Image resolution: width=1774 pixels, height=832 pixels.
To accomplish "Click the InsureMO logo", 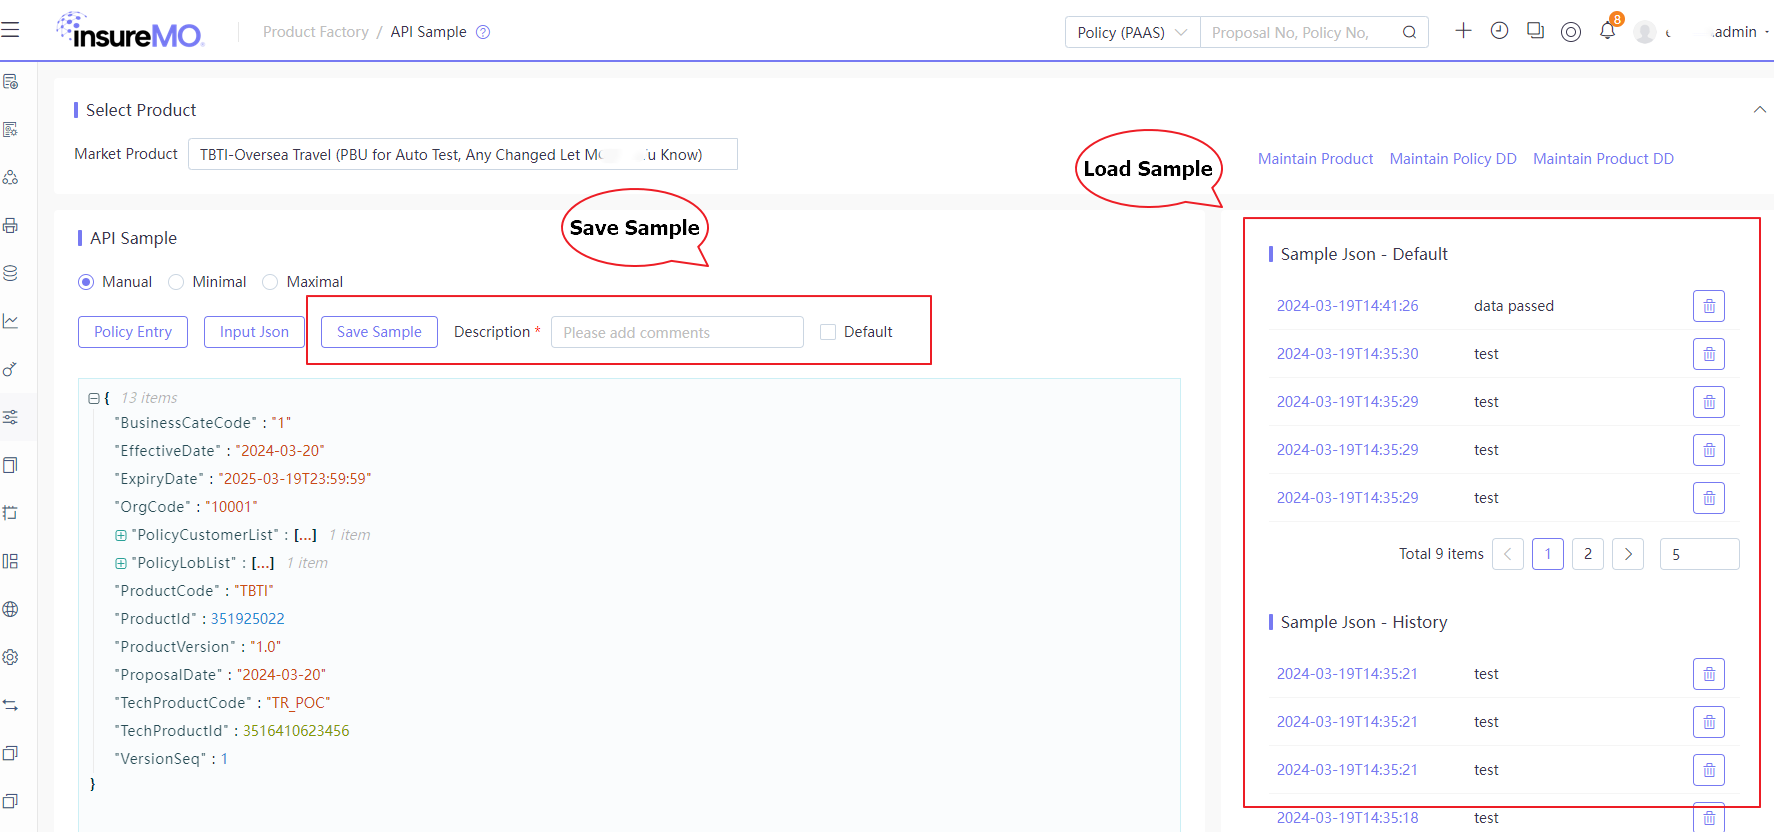I will (130, 31).
